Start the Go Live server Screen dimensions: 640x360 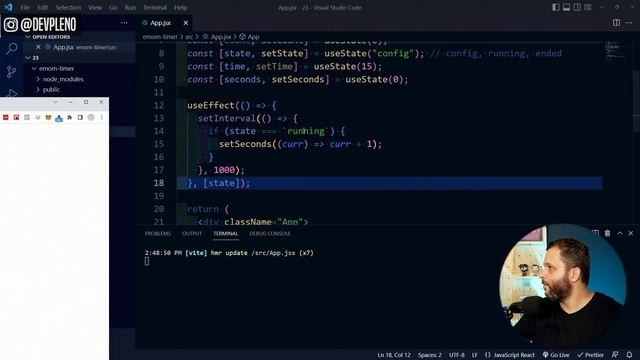556,355
